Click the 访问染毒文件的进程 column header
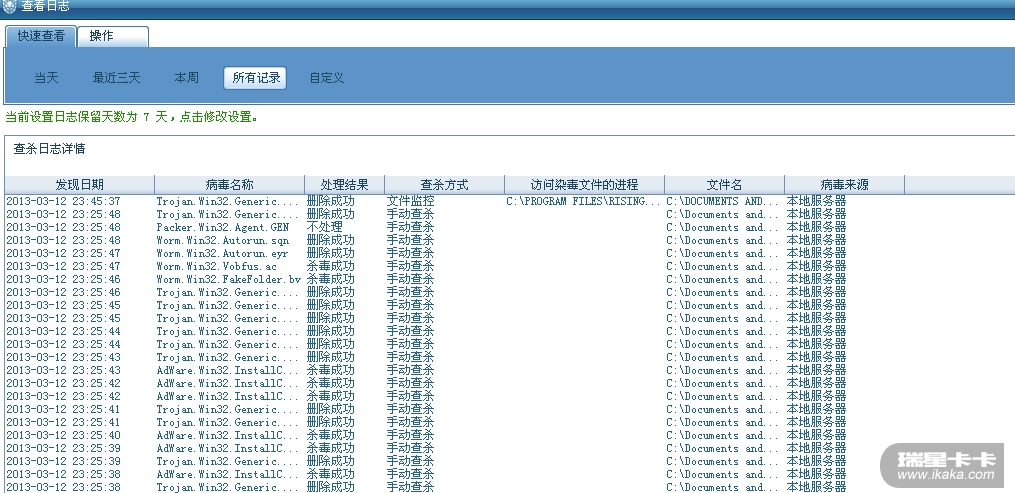This screenshot has width=1015, height=493. [x=585, y=184]
